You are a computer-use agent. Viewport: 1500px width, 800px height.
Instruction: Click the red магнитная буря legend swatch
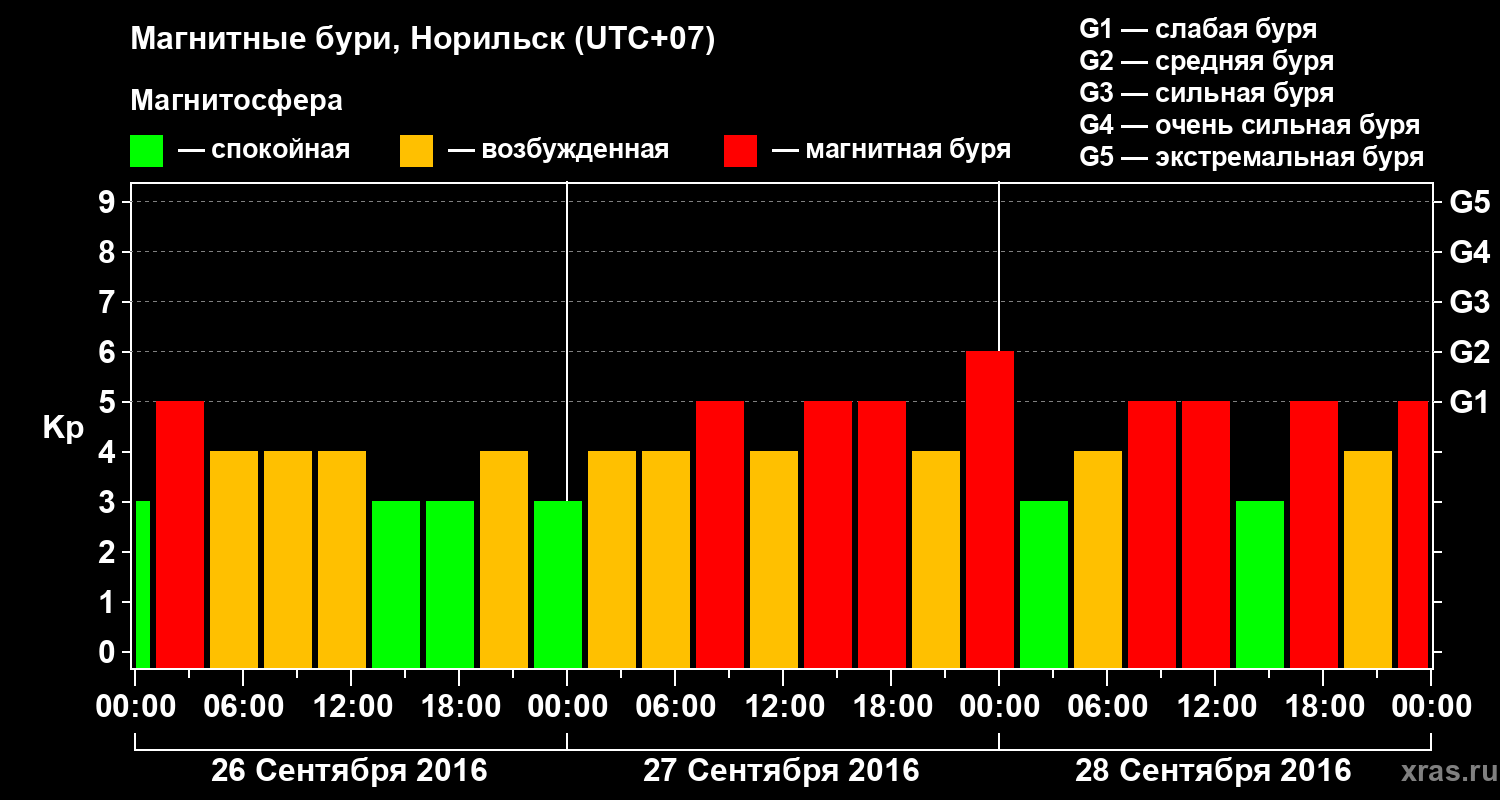(x=740, y=151)
